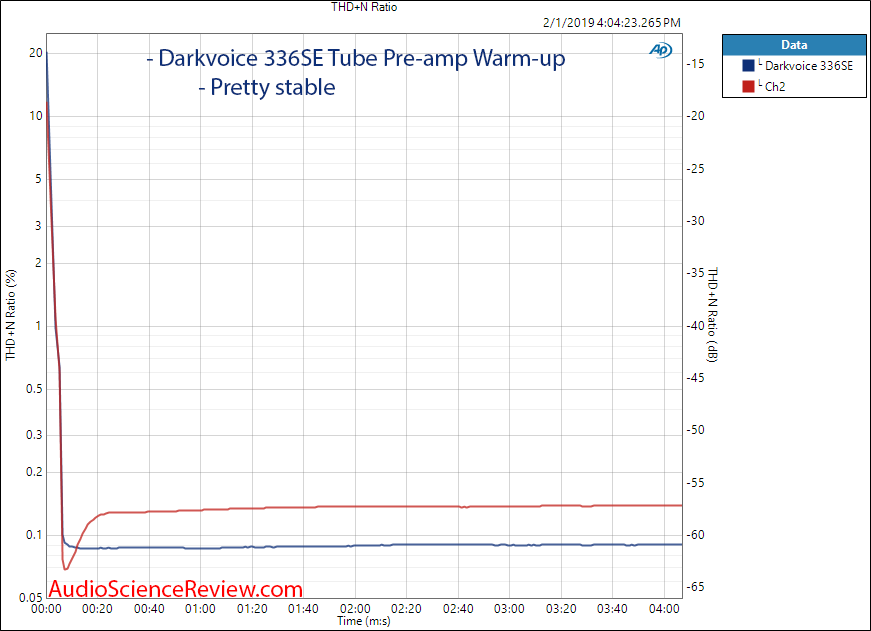This screenshot has height=631, width=871.
Task: Click the 0.3 percent left axis label
Action: [x=34, y=435]
